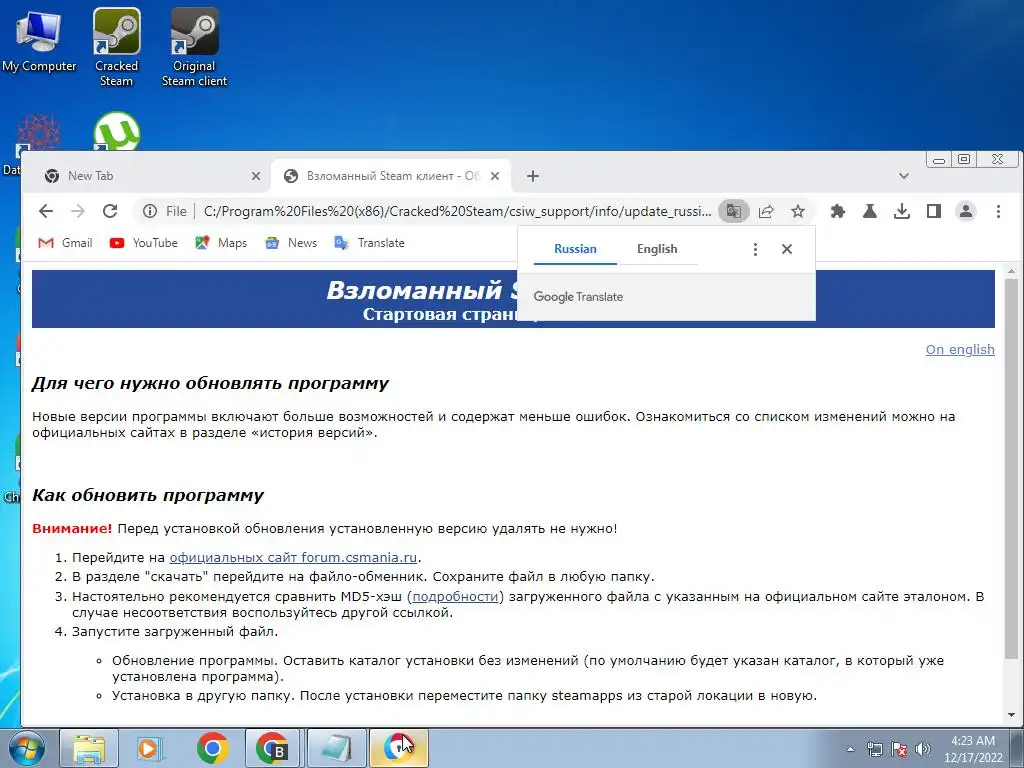The width and height of the screenshot is (1024, 768).
Task: Open Windows Media Player from taskbar
Action: click(150, 748)
